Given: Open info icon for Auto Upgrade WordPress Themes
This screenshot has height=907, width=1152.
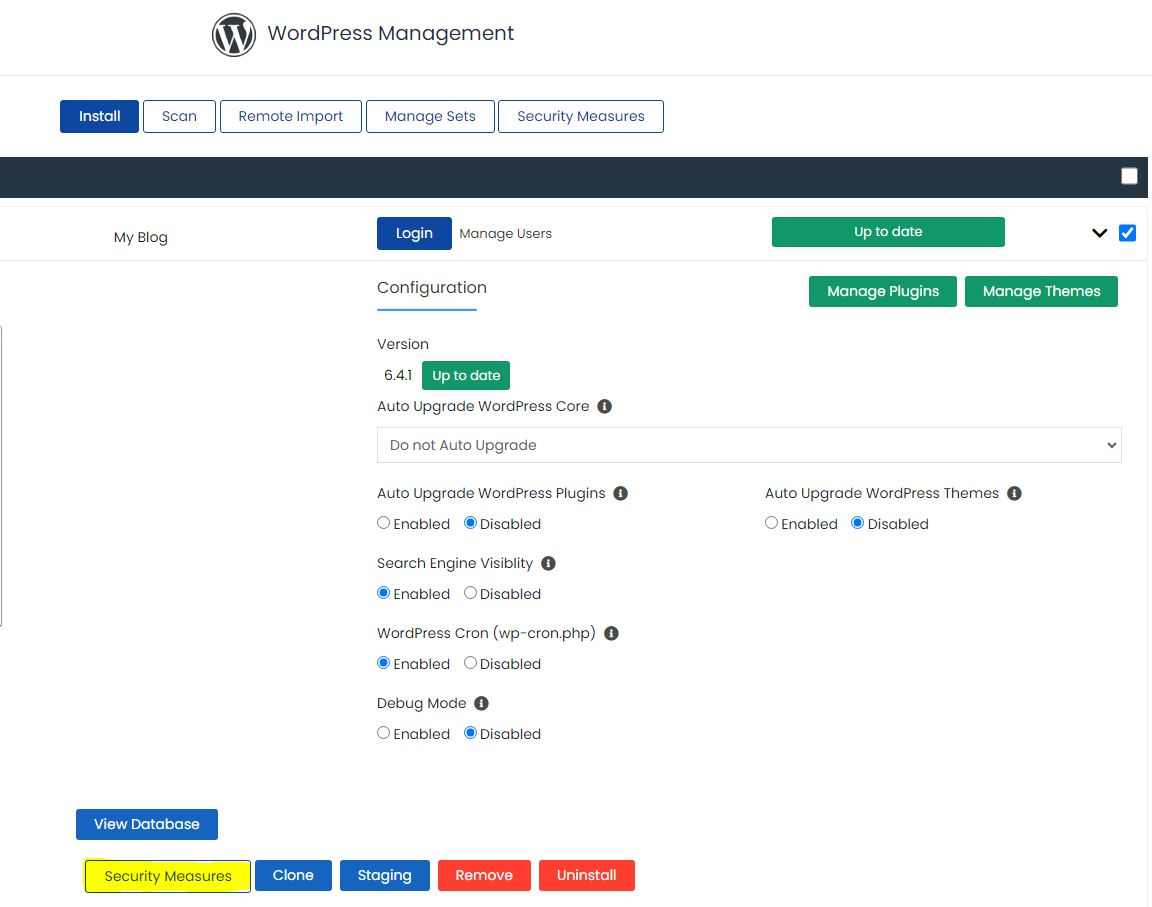Looking at the screenshot, I should pos(1015,494).
